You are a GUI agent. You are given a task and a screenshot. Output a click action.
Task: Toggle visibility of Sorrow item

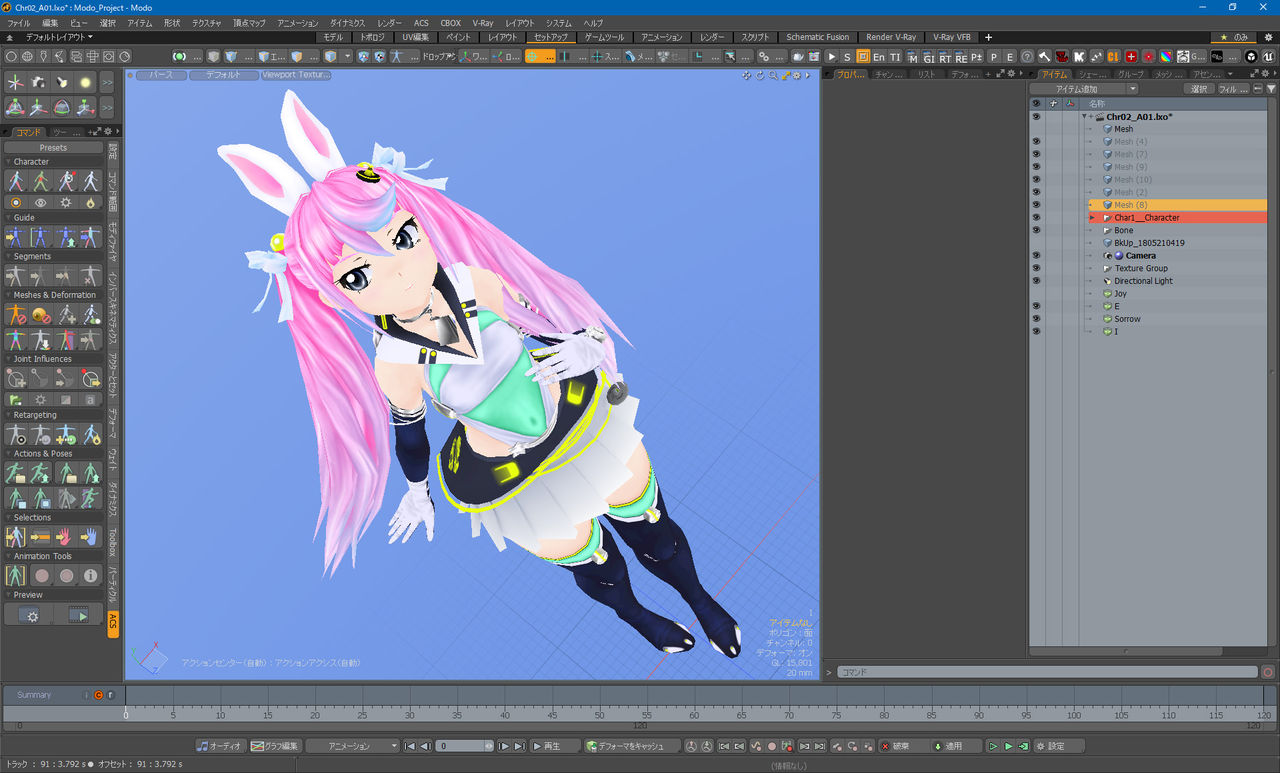pyautogui.click(x=1036, y=319)
